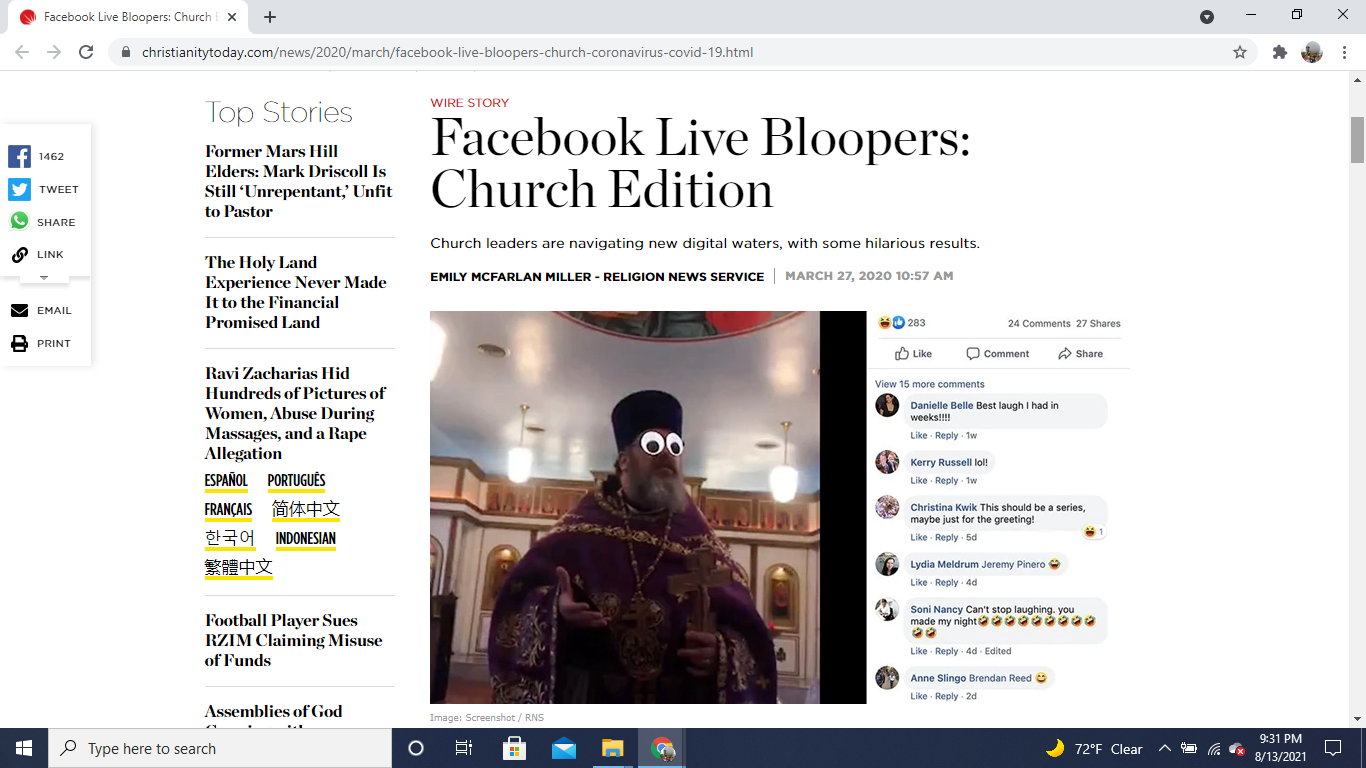Bookmark this page with star icon
This screenshot has width=1366, height=768.
(1240, 52)
